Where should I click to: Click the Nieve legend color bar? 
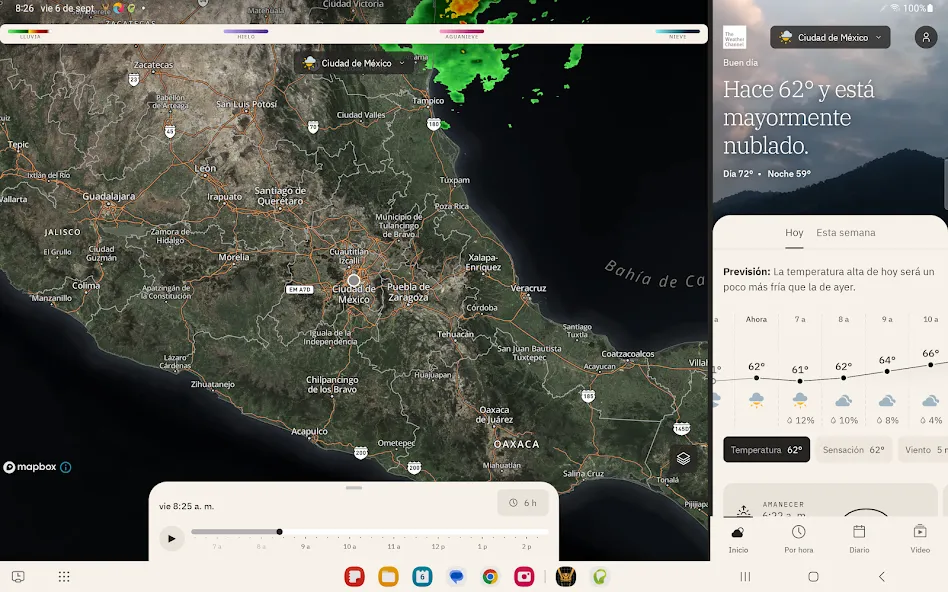point(678,31)
